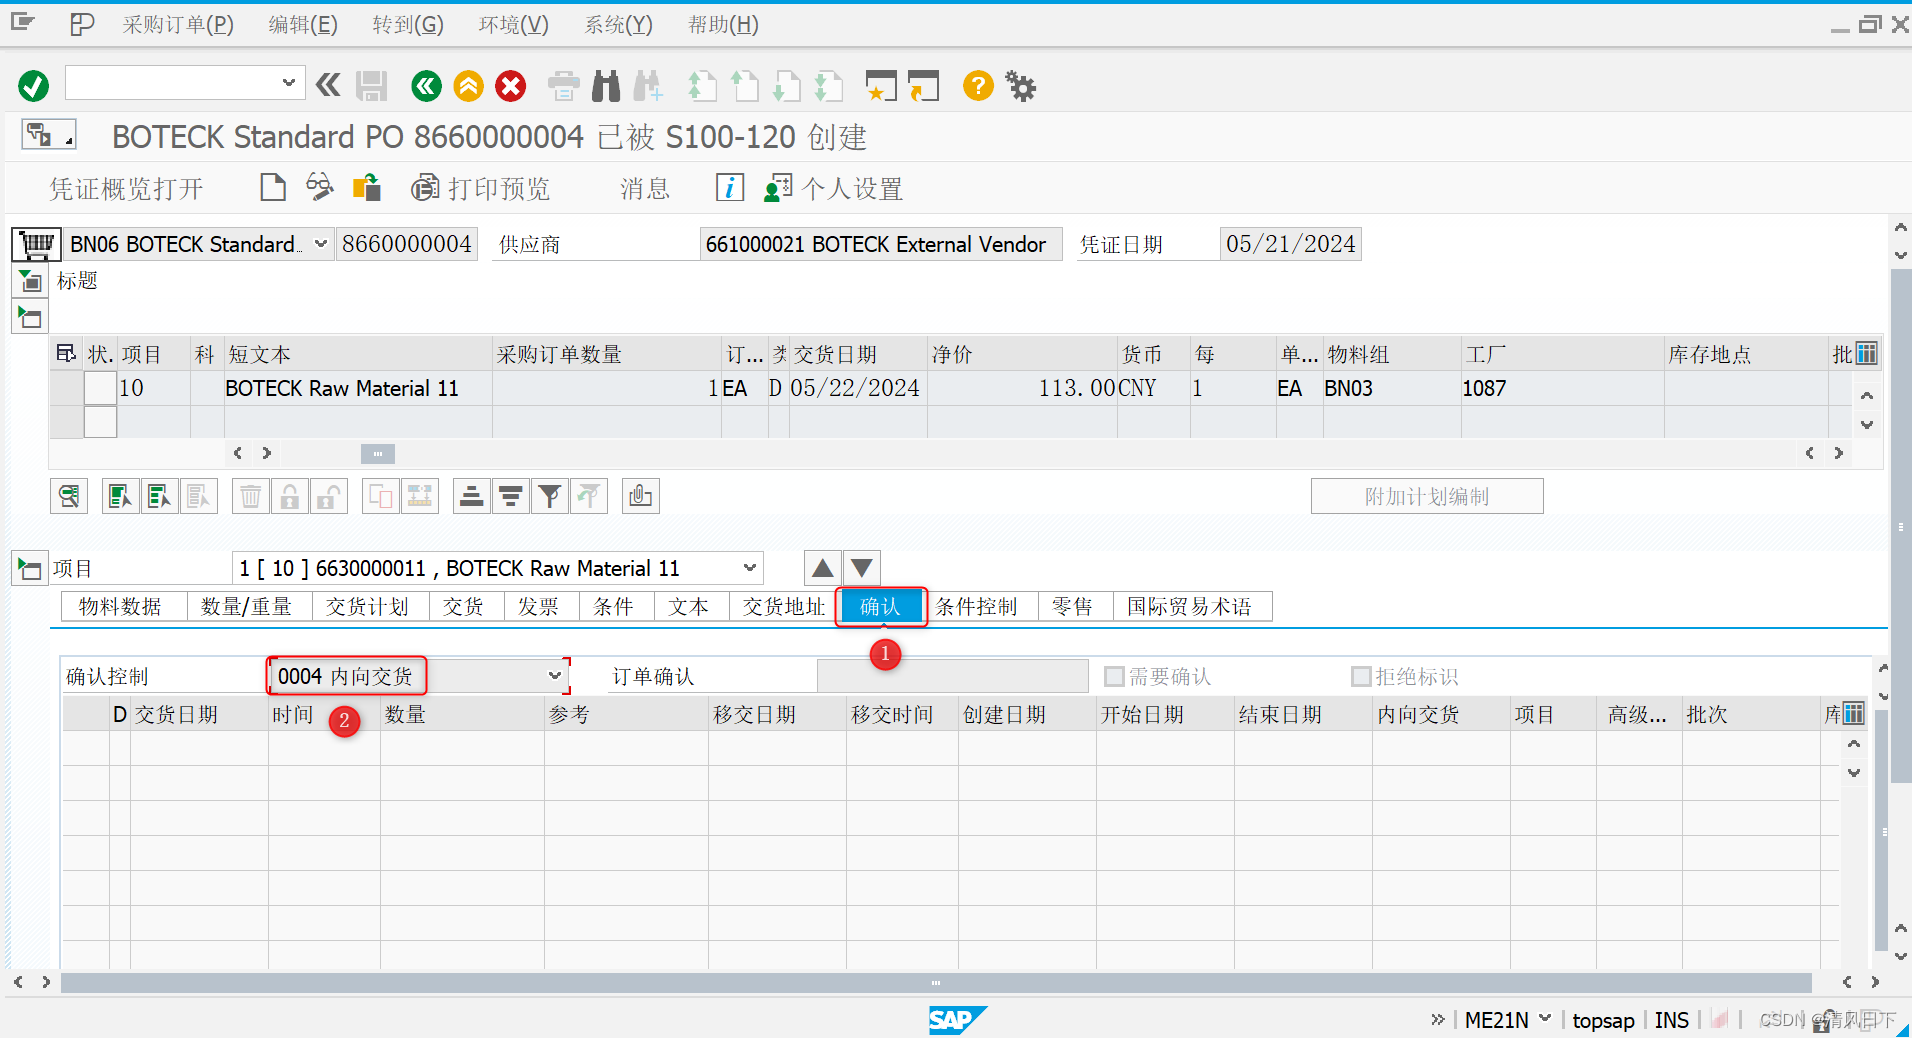Collapse the header area 标题

coord(30,281)
